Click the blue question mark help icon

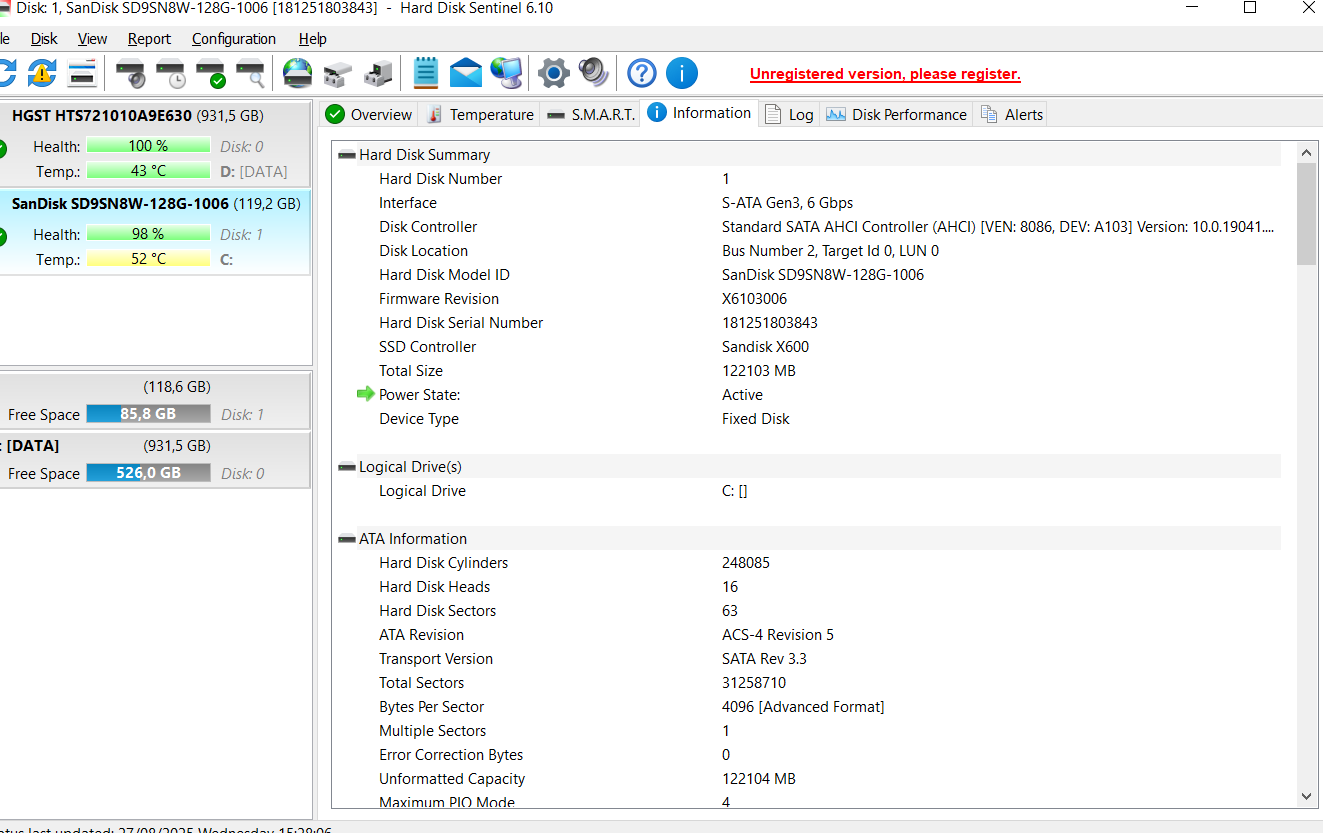point(642,73)
